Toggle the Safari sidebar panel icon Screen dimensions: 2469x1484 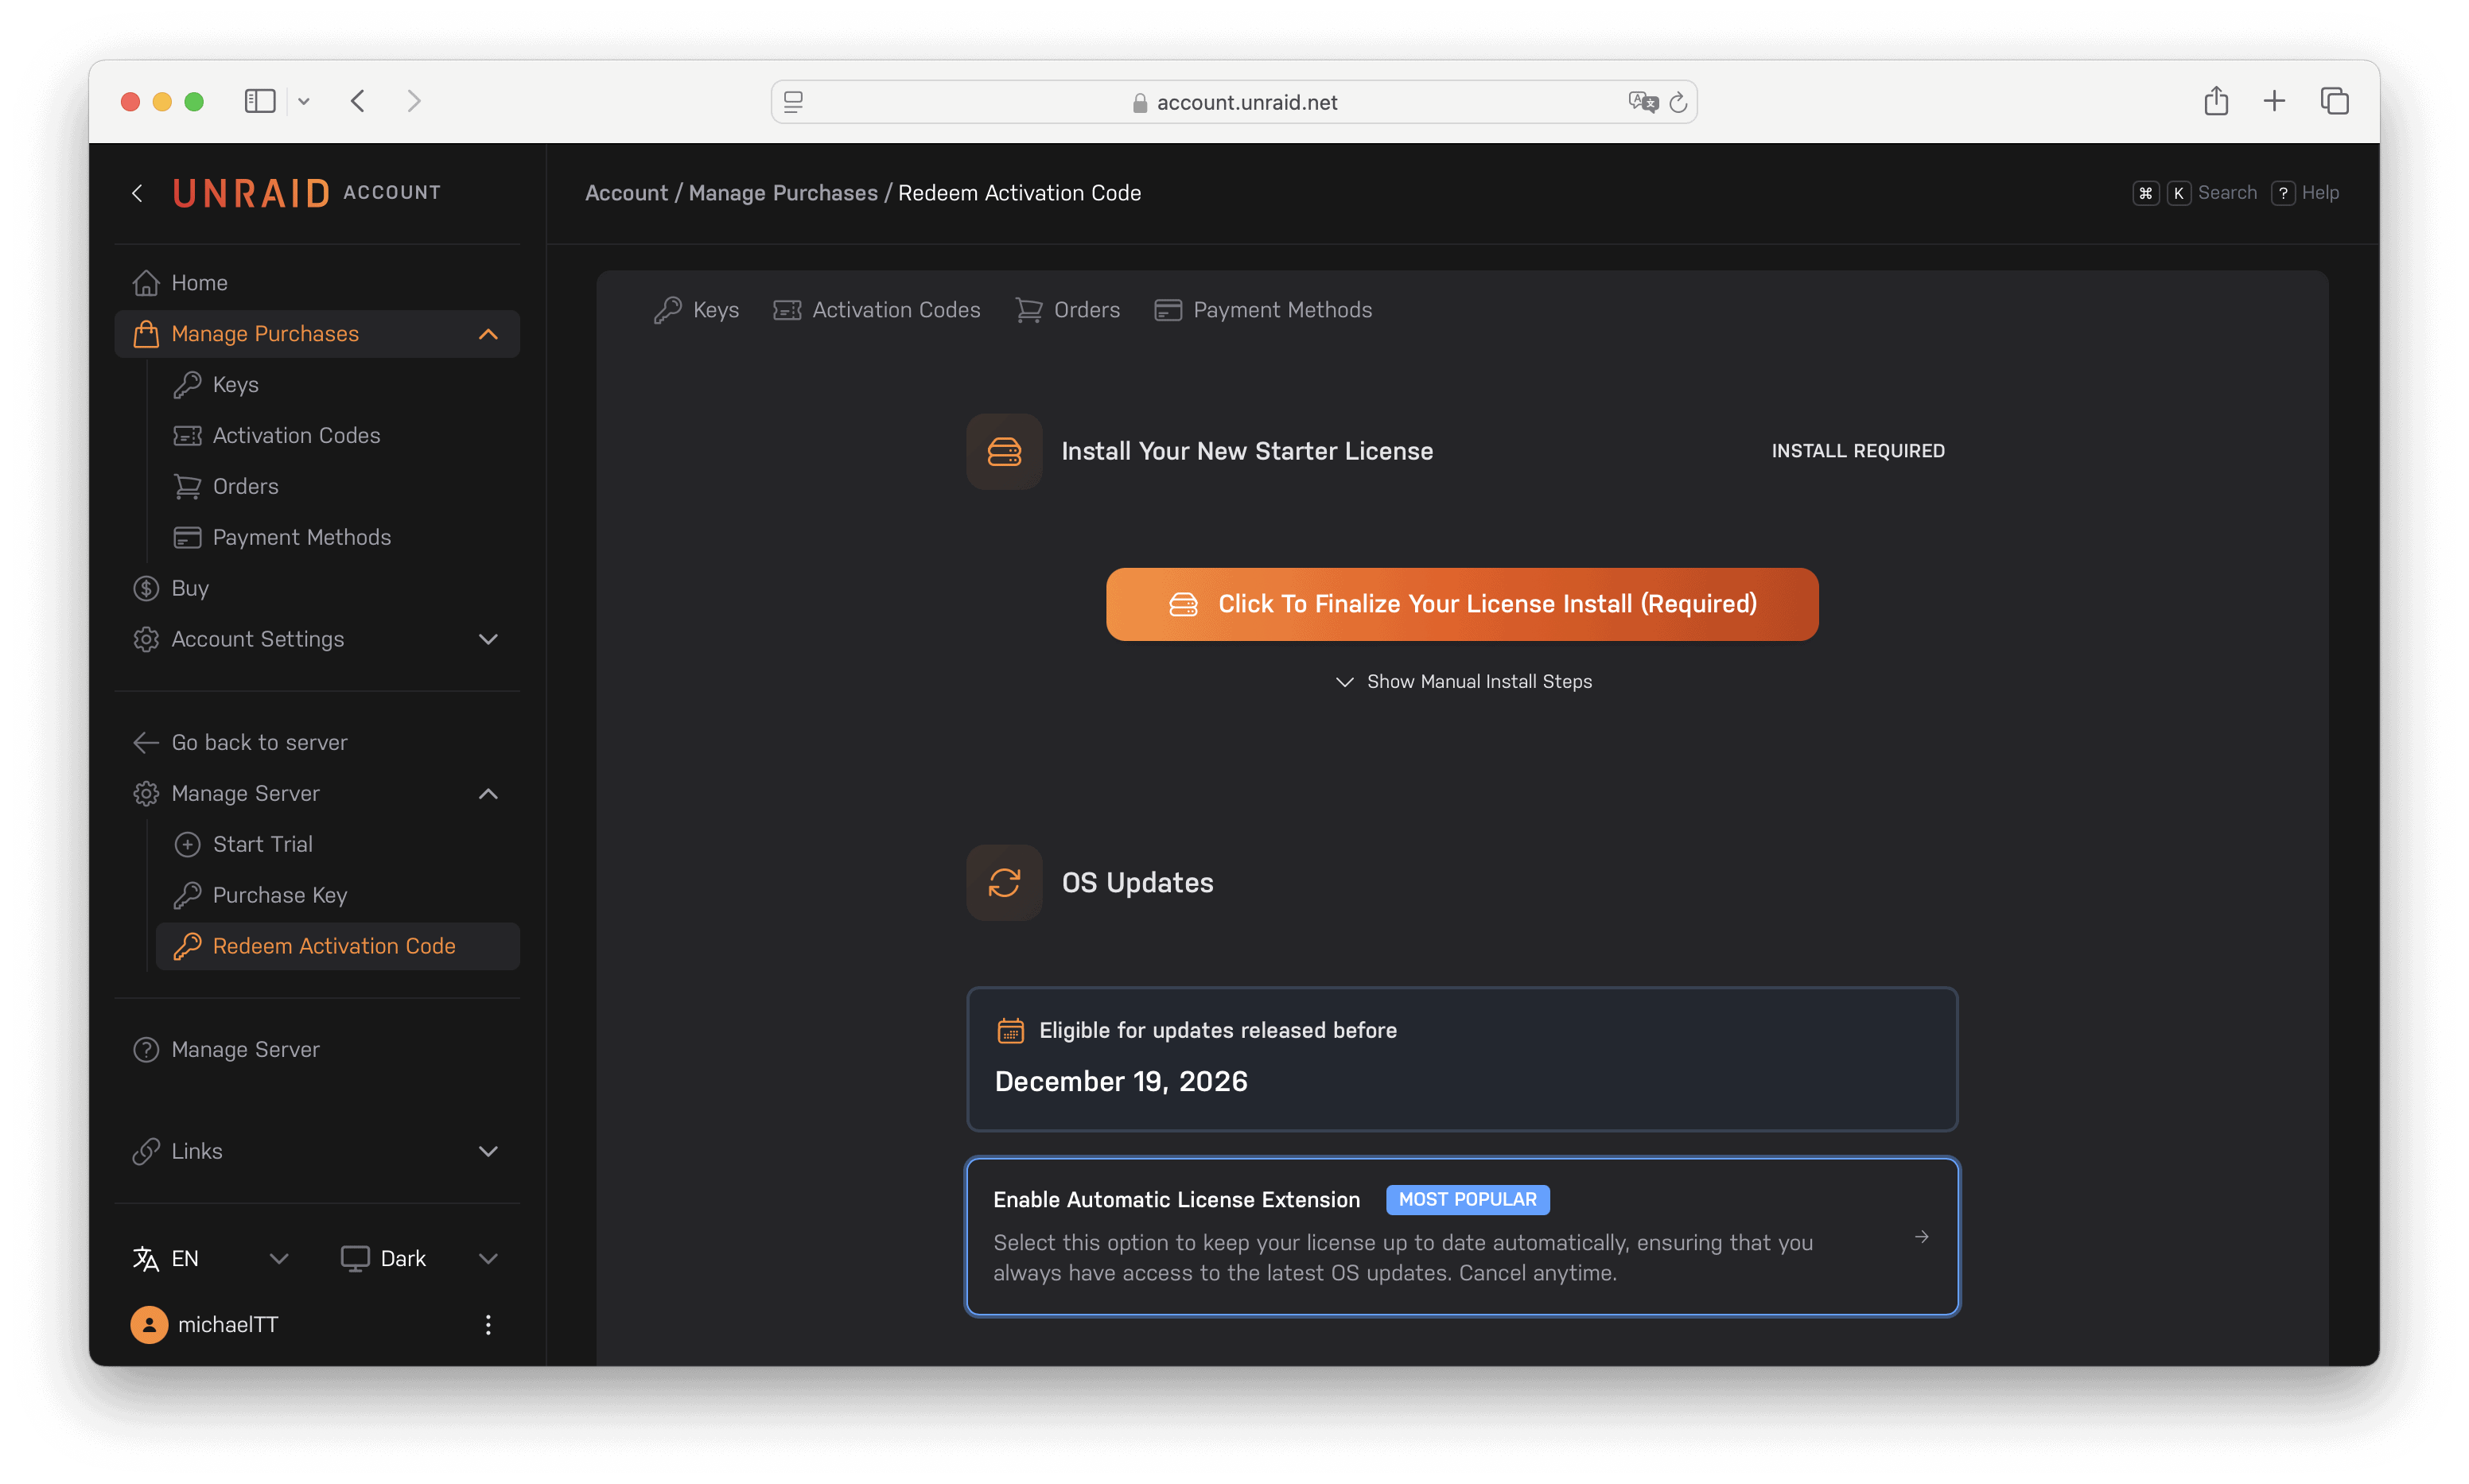[260, 101]
